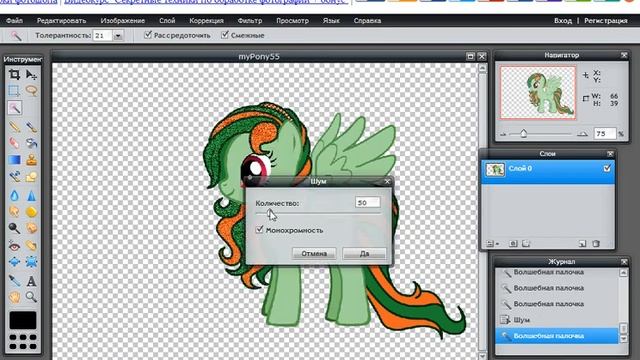The image size is (640, 360).
Task: Open layer styles in Слои panel
Action: tap(526, 244)
